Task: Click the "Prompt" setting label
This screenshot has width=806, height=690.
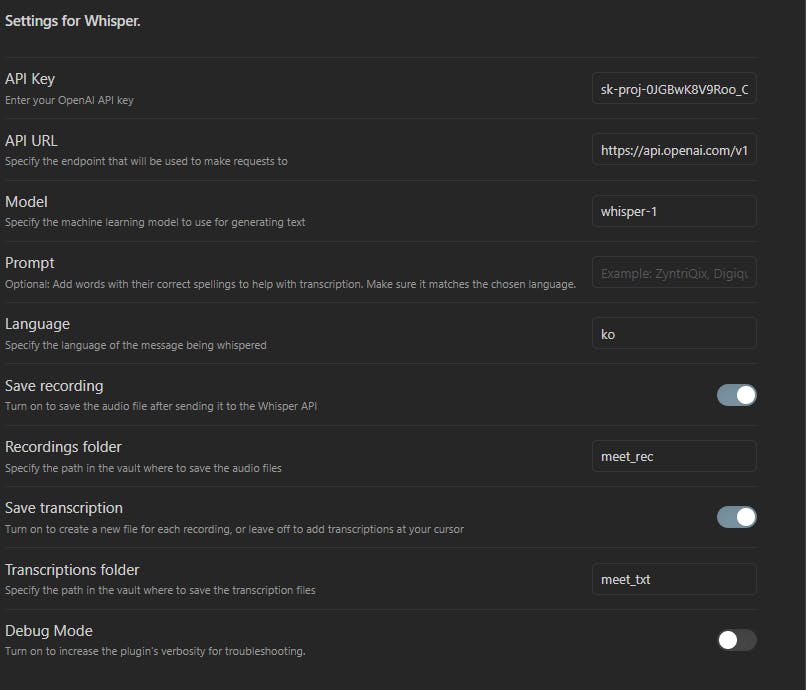Action: click(30, 263)
